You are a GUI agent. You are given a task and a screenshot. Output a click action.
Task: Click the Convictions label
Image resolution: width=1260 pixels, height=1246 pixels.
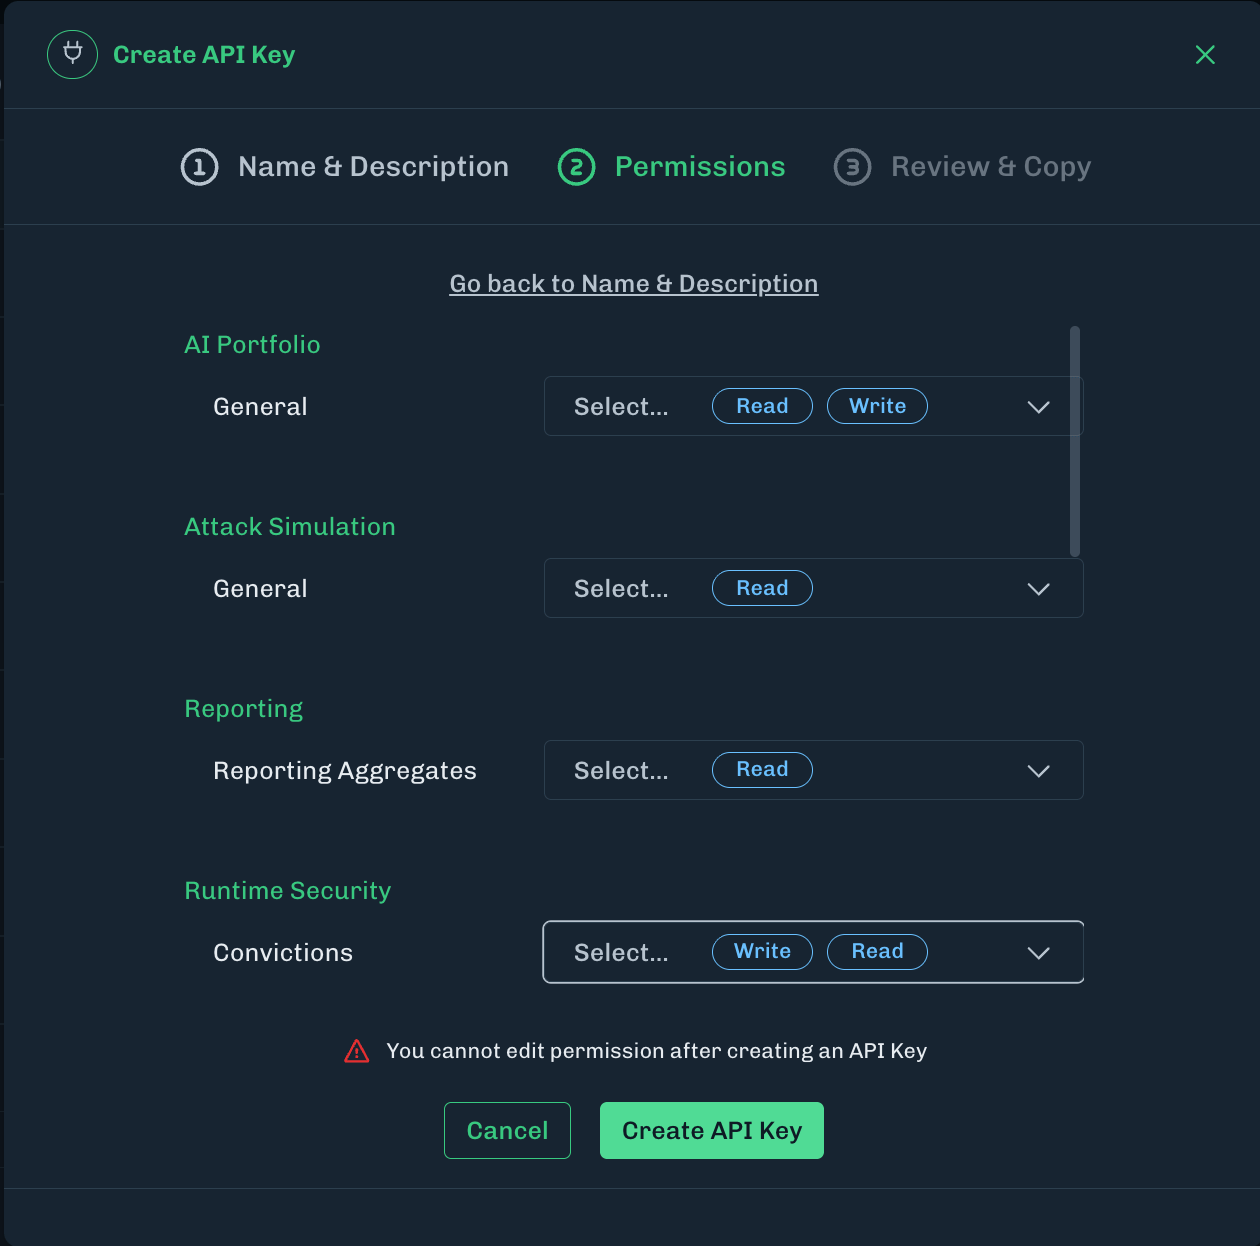[283, 953]
